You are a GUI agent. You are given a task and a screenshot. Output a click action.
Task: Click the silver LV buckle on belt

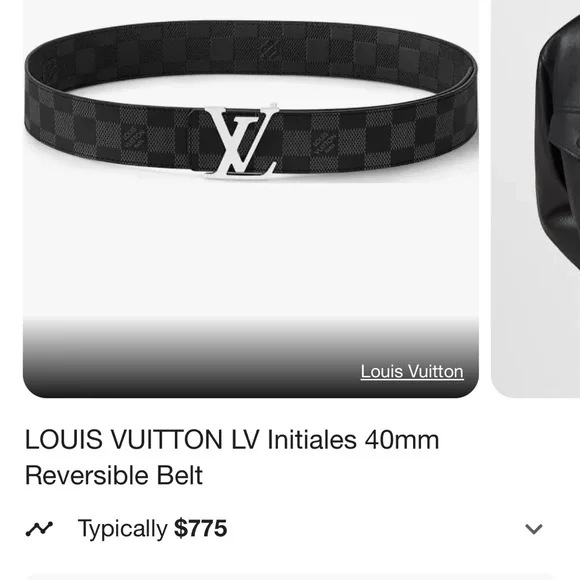pyautogui.click(x=241, y=142)
